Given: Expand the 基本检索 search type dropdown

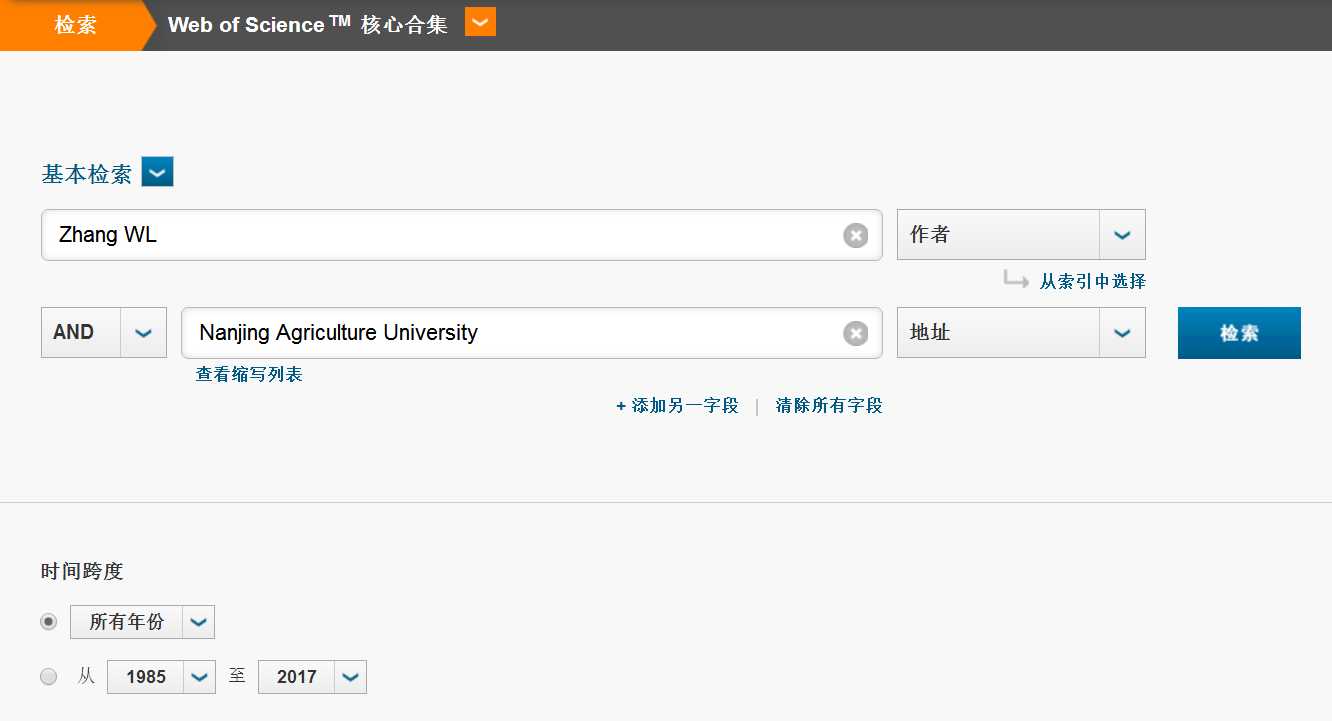Looking at the screenshot, I should pyautogui.click(x=157, y=172).
